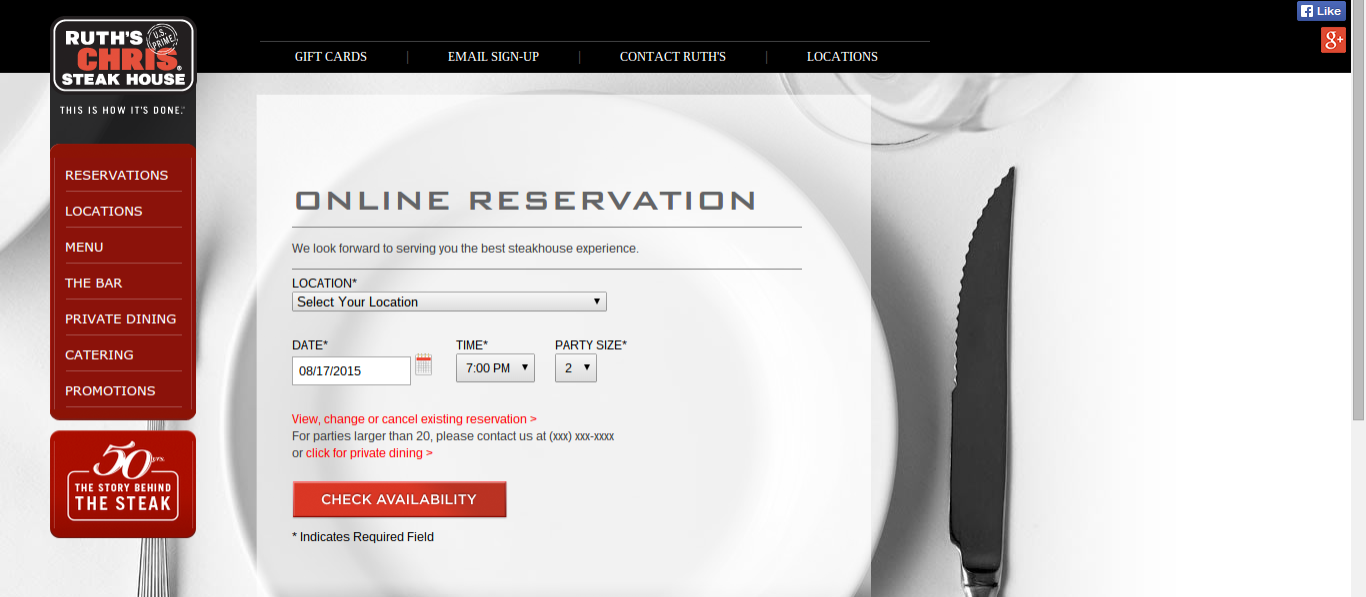Open the Party Size dropdown
The image size is (1366, 597).
(576, 368)
